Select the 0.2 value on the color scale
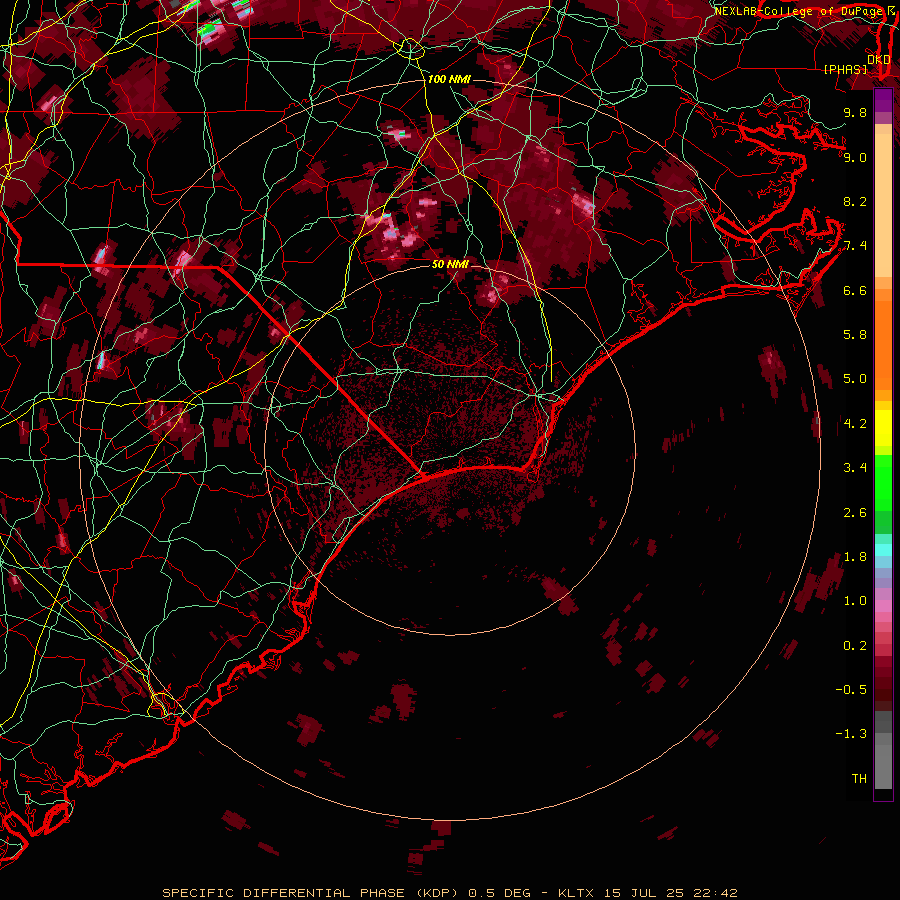 click(x=855, y=646)
